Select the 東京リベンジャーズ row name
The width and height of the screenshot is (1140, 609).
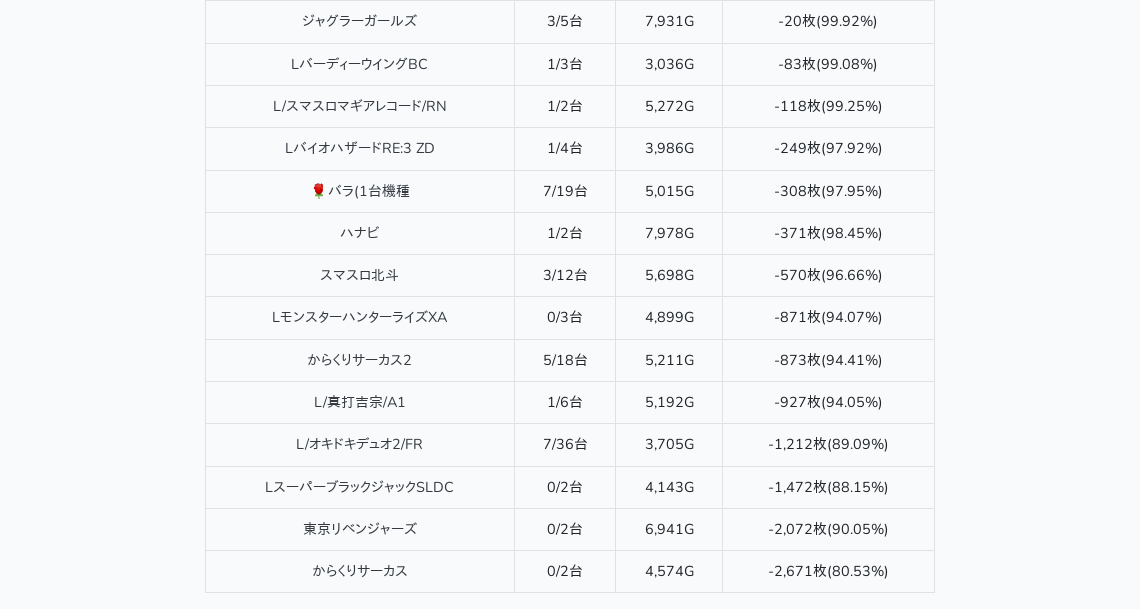click(x=359, y=529)
